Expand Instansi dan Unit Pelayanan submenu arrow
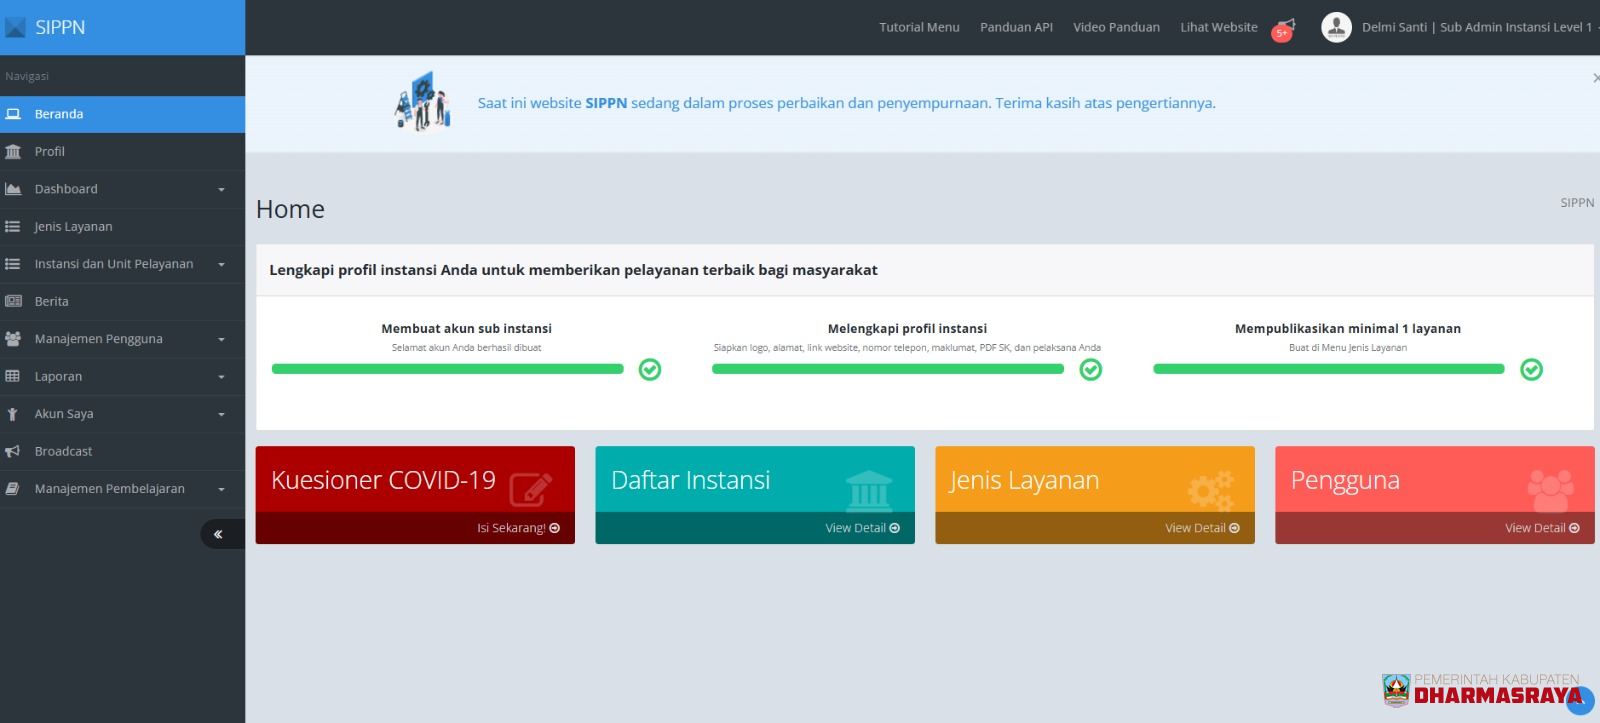 pyautogui.click(x=221, y=265)
